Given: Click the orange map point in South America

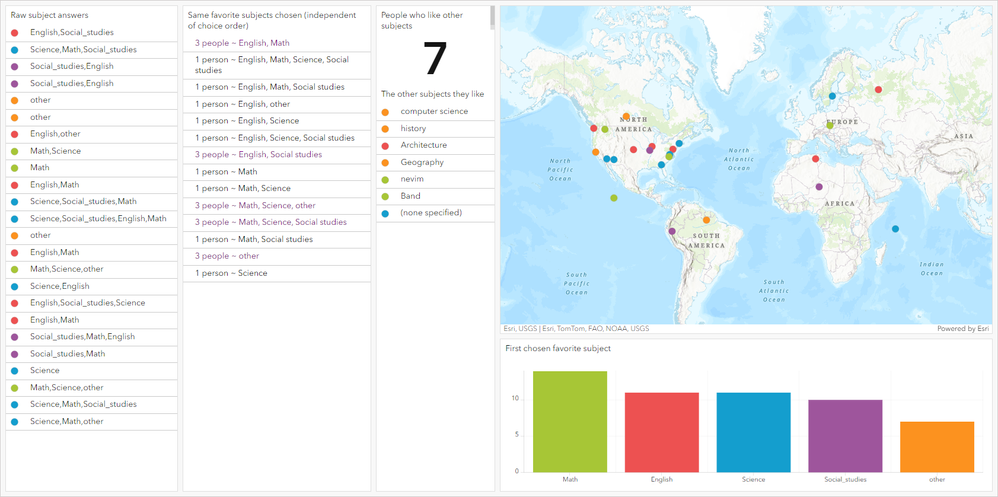Looking at the screenshot, I should [706, 220].
